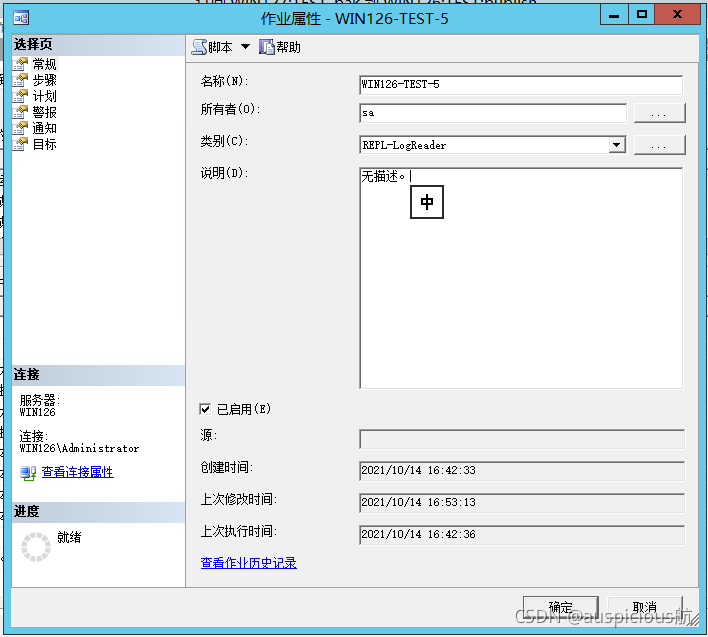Click the 脚本 toolbar button
The height and width of the screenshot is (637, 708).
click(212, 47)
